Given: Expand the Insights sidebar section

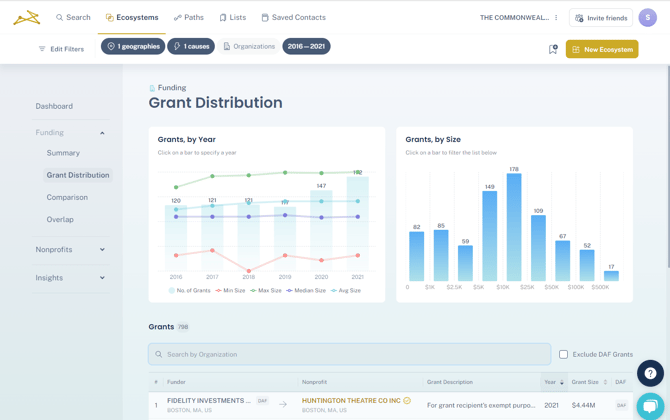Looking at the screenshot, I should (102, 278).
